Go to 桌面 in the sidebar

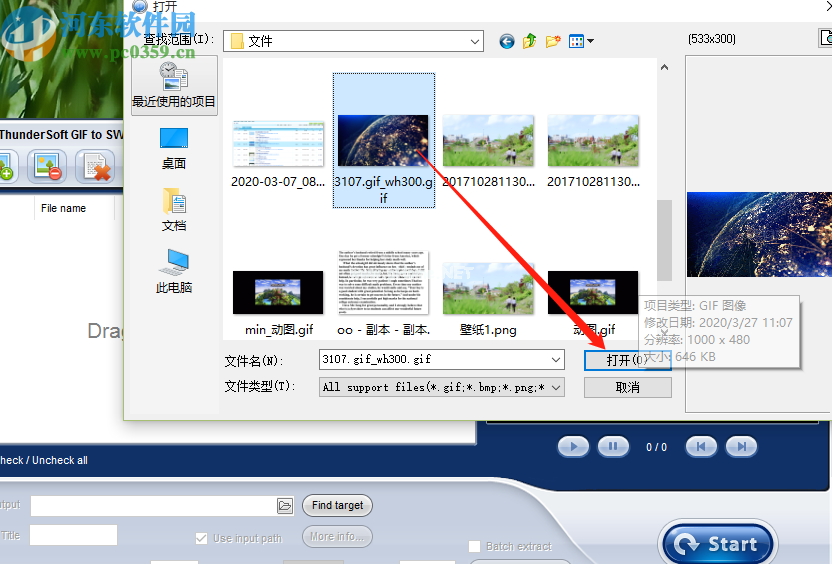pos(174,147)
